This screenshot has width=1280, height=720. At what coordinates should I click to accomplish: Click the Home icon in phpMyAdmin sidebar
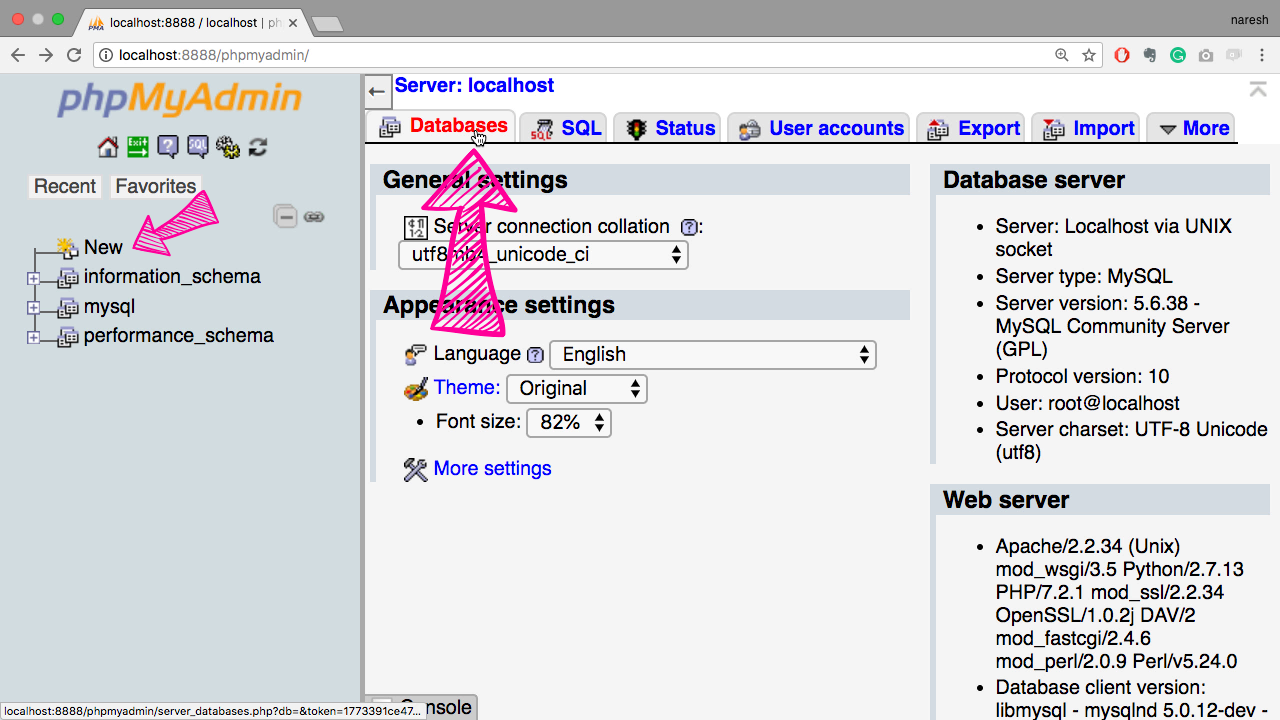click(x=108, y=148)
